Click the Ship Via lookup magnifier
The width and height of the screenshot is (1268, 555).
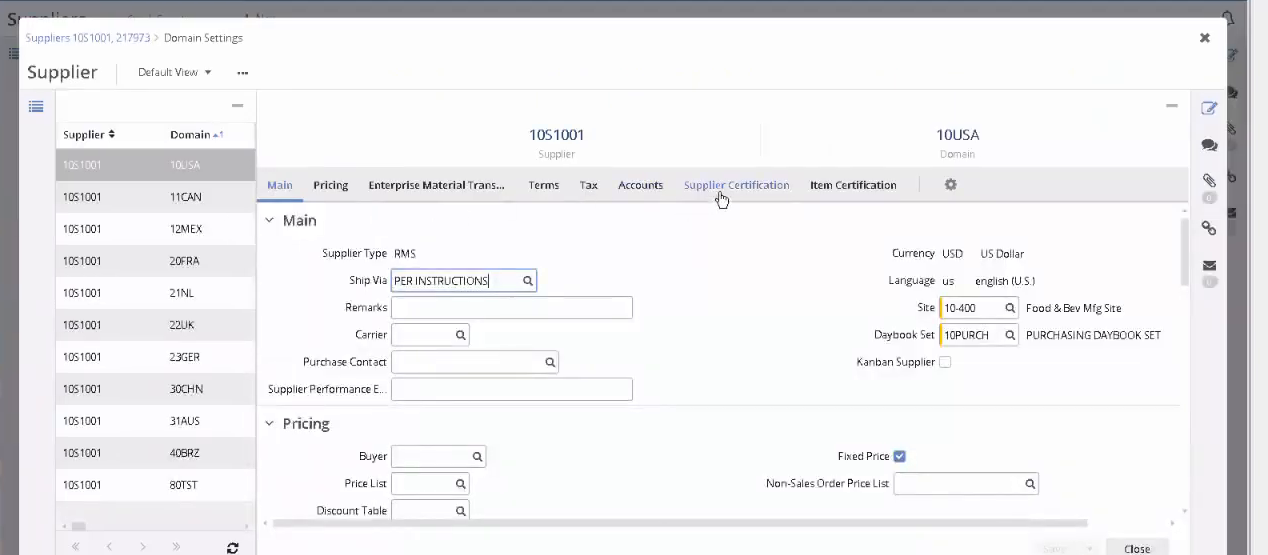coord(527,281)
